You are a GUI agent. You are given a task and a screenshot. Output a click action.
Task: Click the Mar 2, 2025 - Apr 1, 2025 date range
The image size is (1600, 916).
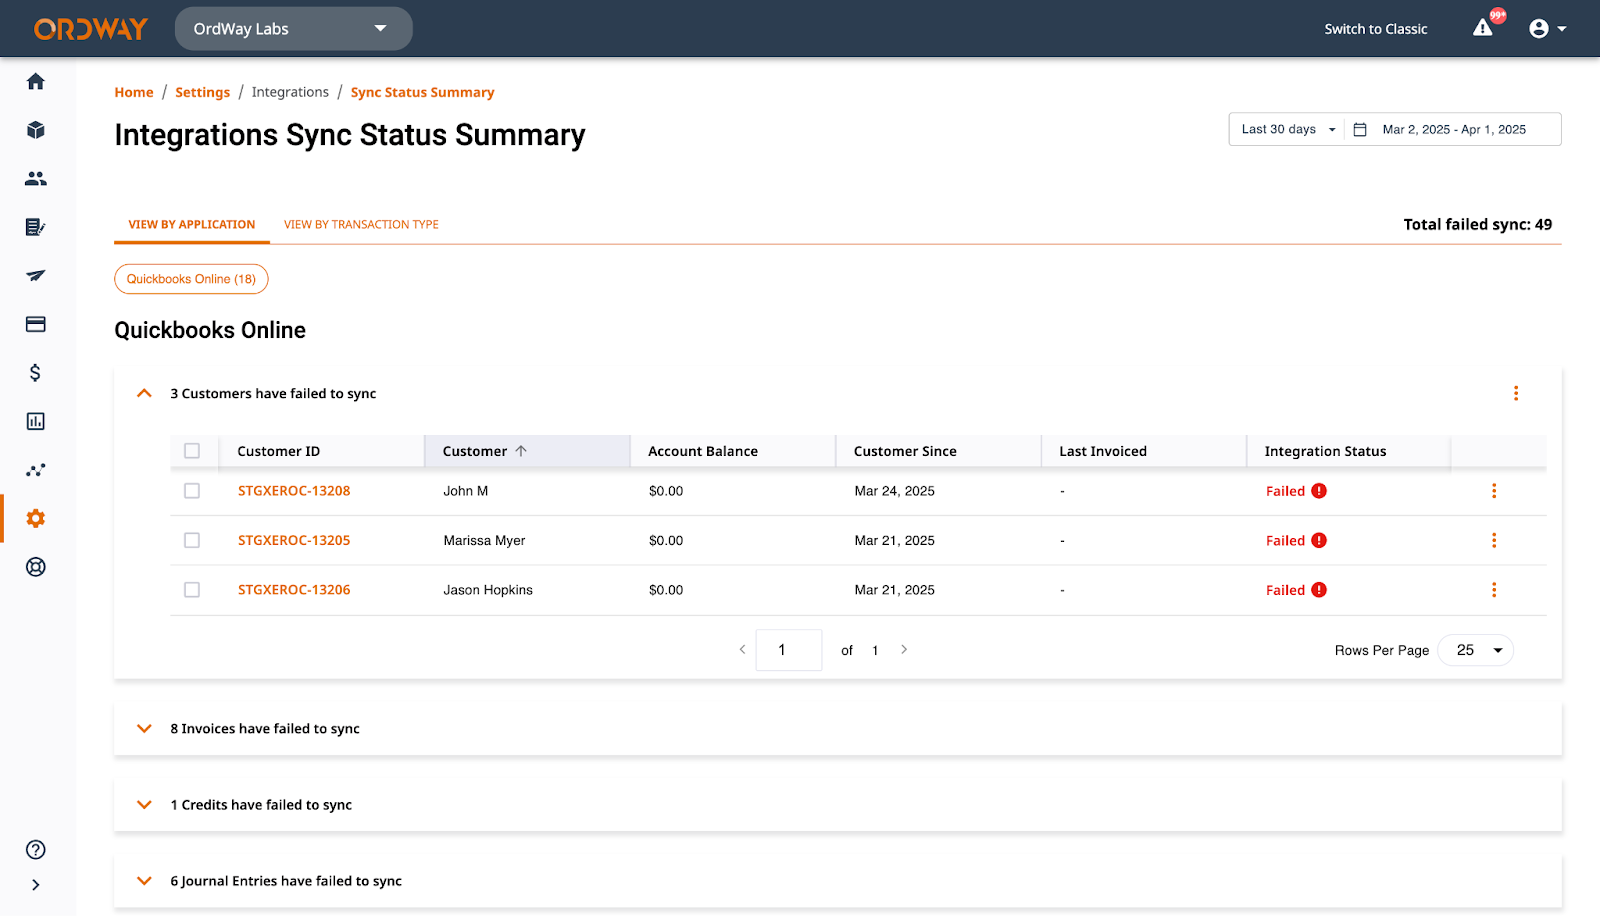(x=1454, y=129)
